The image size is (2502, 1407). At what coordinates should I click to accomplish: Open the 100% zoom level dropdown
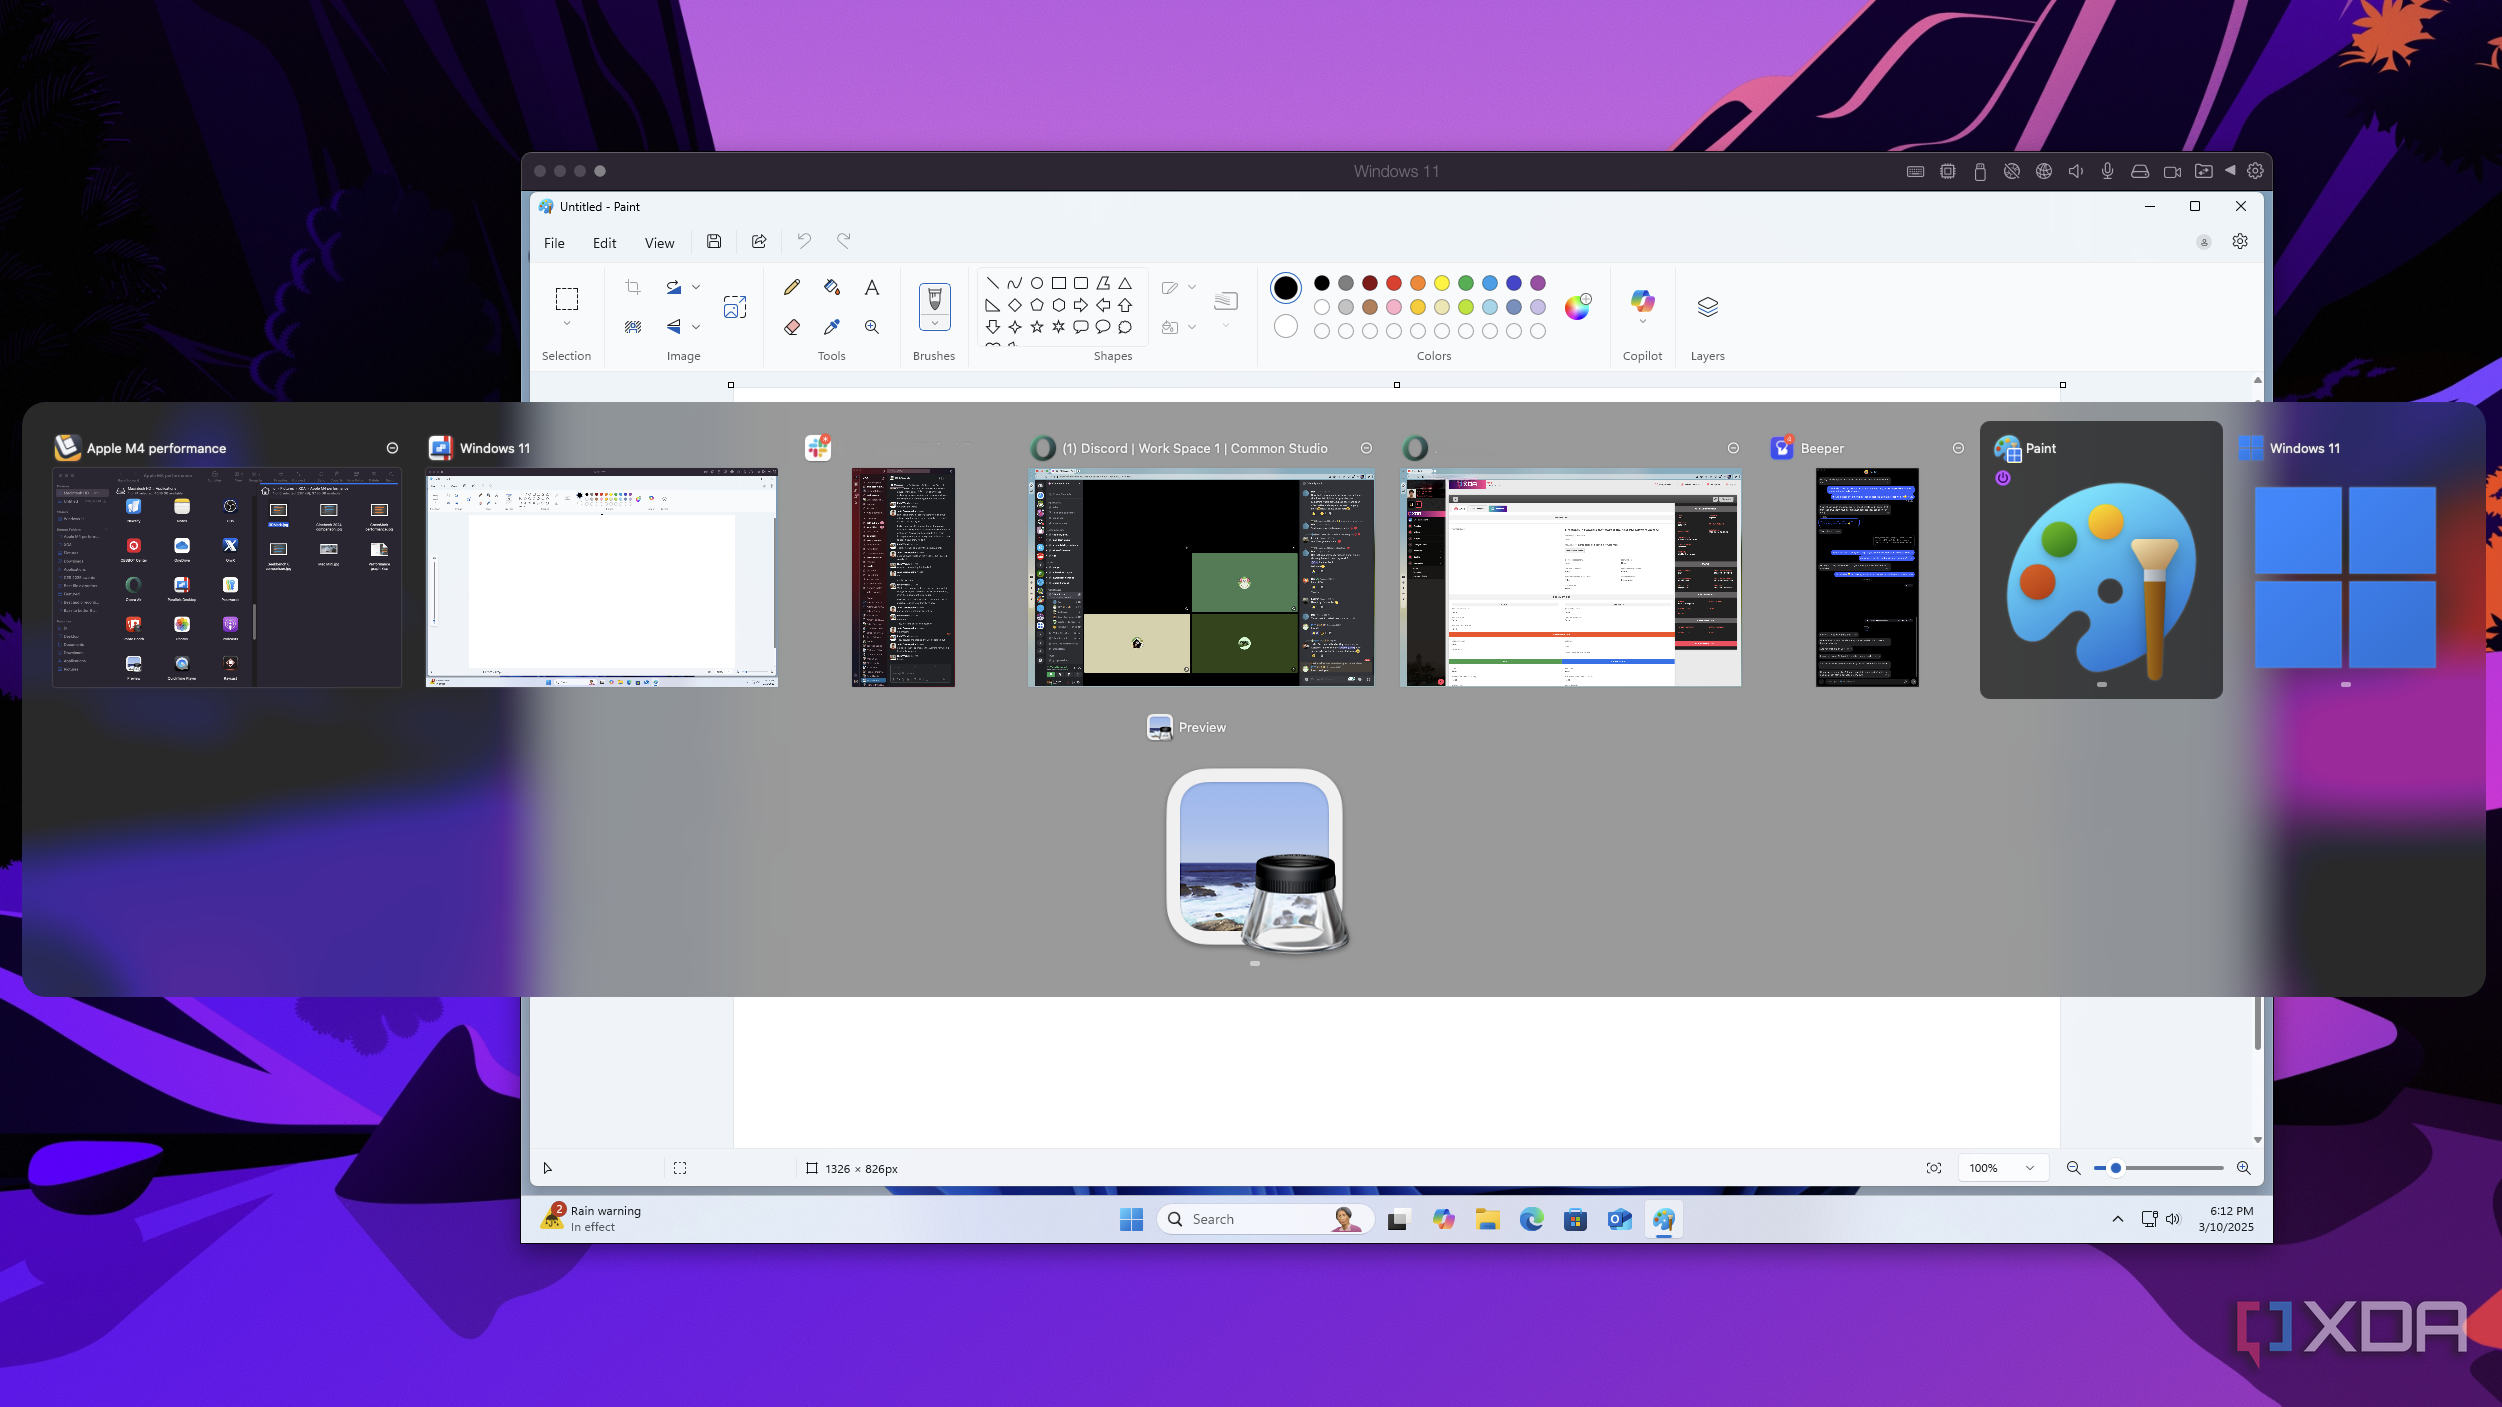pos(2003,1168)
